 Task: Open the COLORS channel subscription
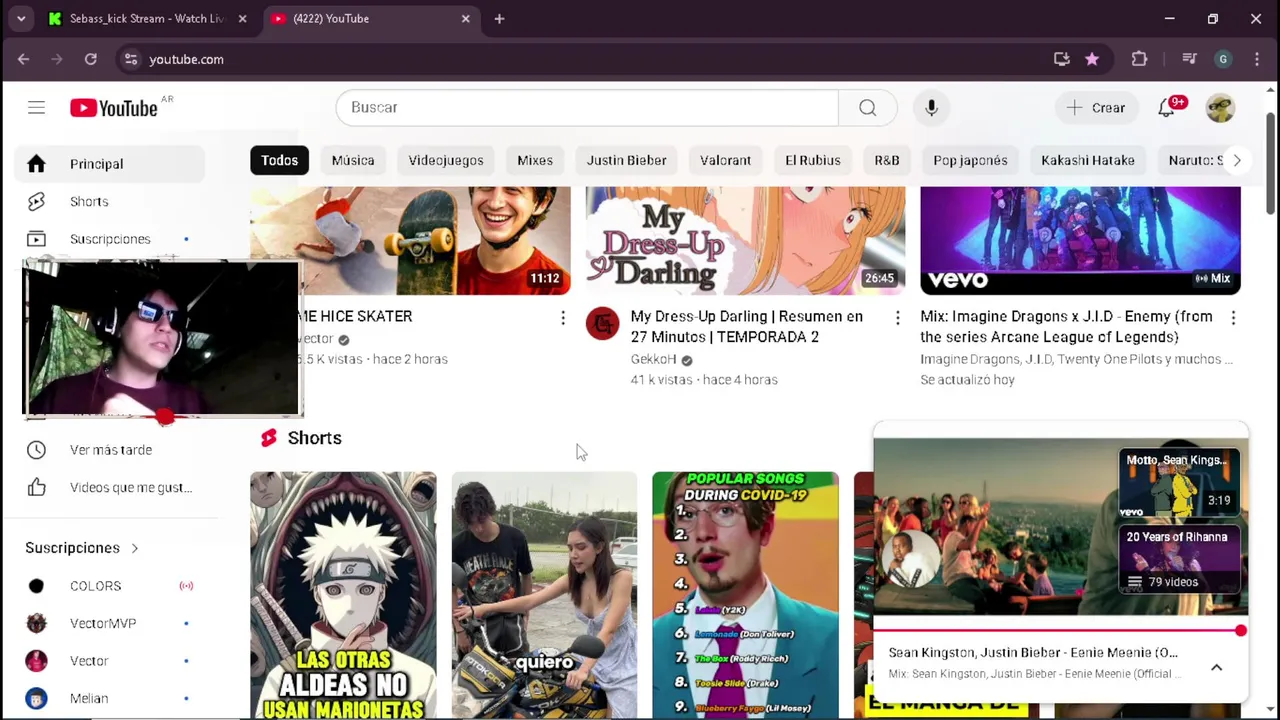[110, 586]
